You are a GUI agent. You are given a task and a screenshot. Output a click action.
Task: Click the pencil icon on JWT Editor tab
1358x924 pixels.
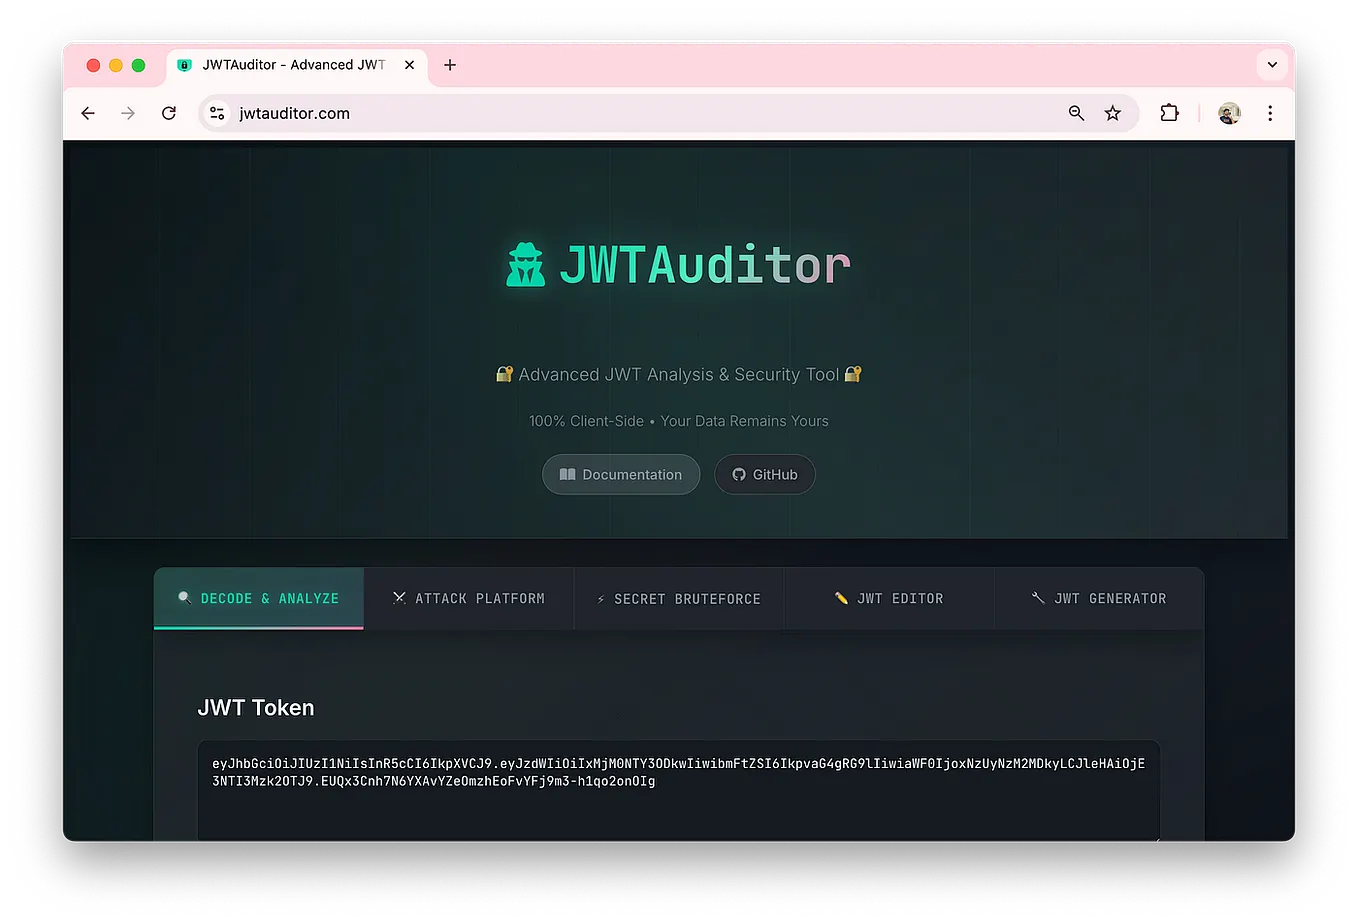842,598
